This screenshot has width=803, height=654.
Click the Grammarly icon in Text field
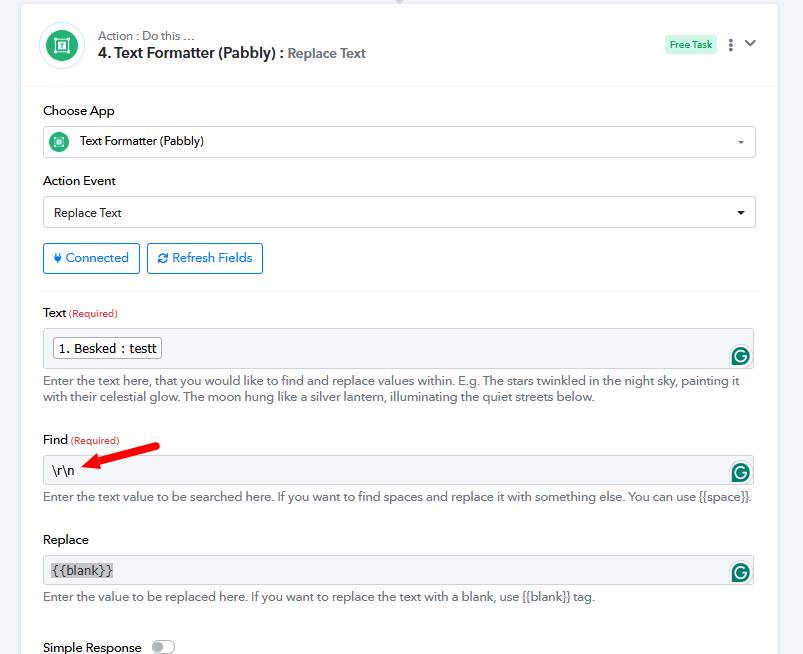click(741, 355)
